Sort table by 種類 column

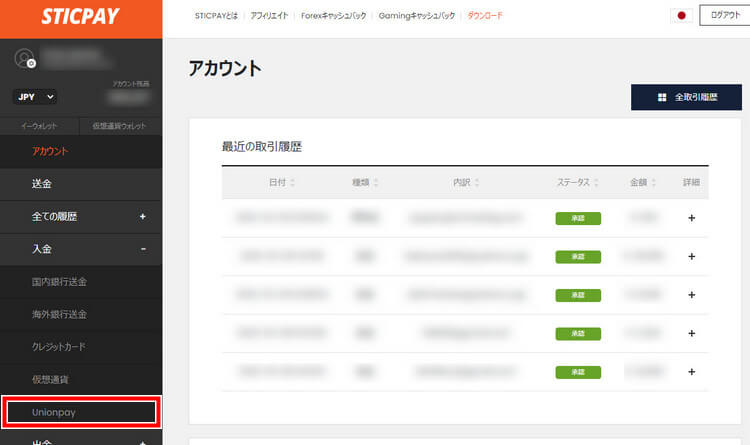pos(365,182)
